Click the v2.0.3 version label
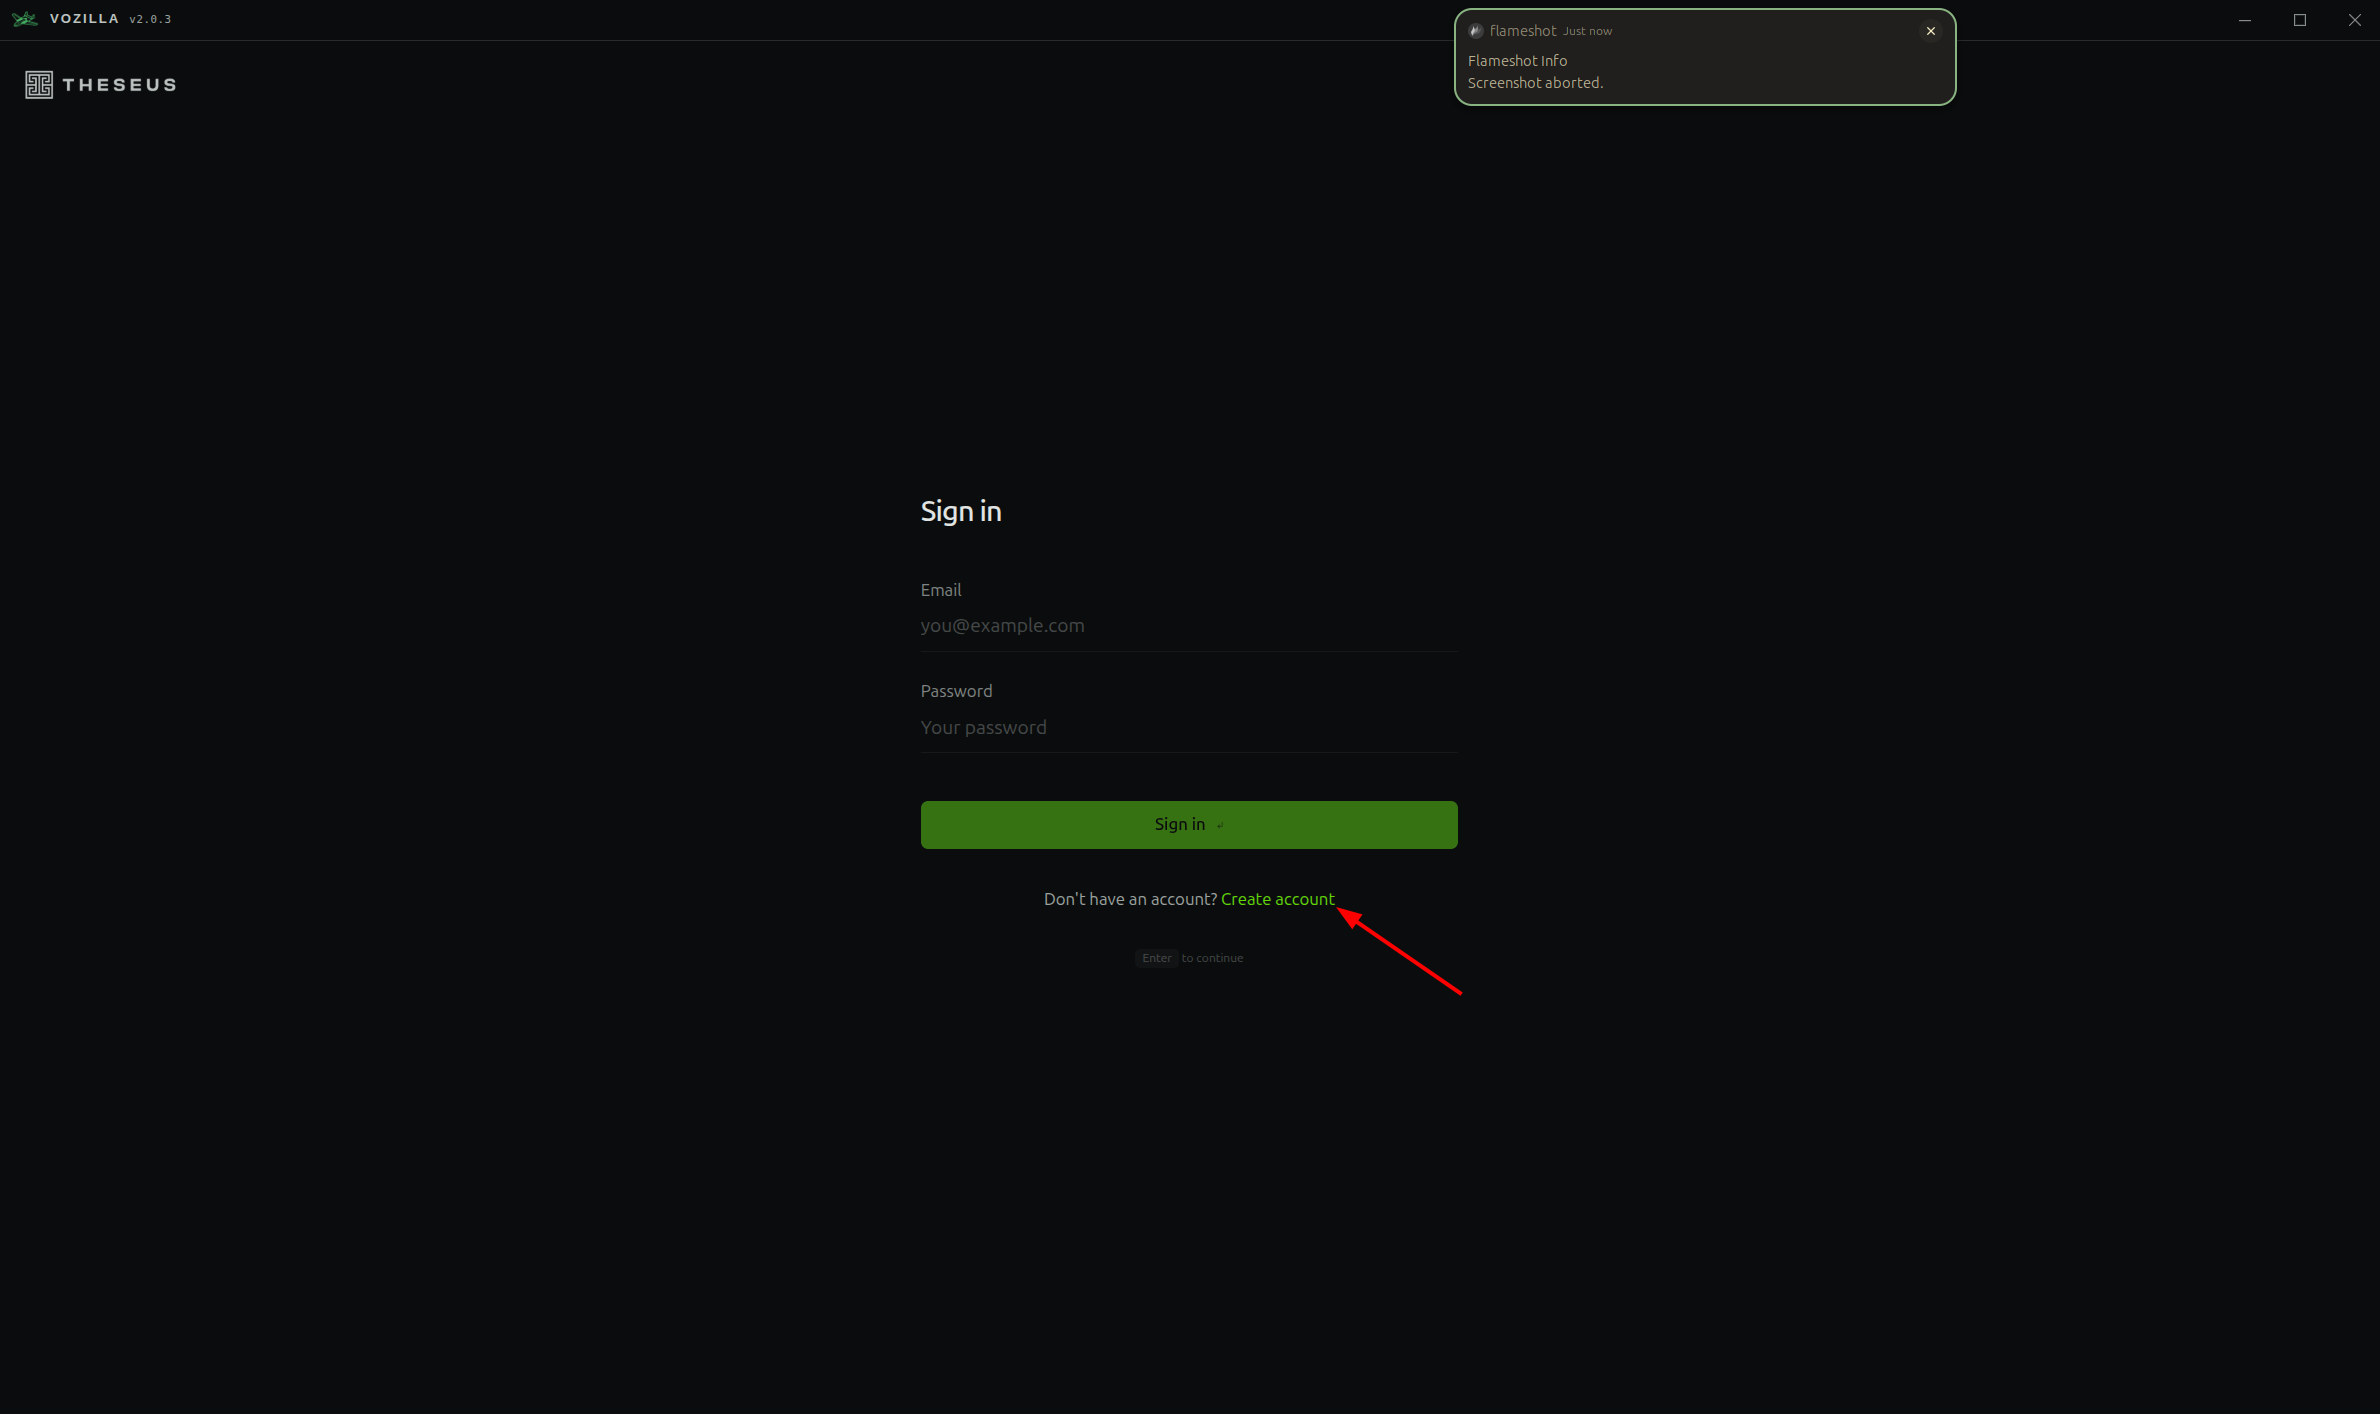The height and width of the screenshot is (1414, 2380). [150, 19]
